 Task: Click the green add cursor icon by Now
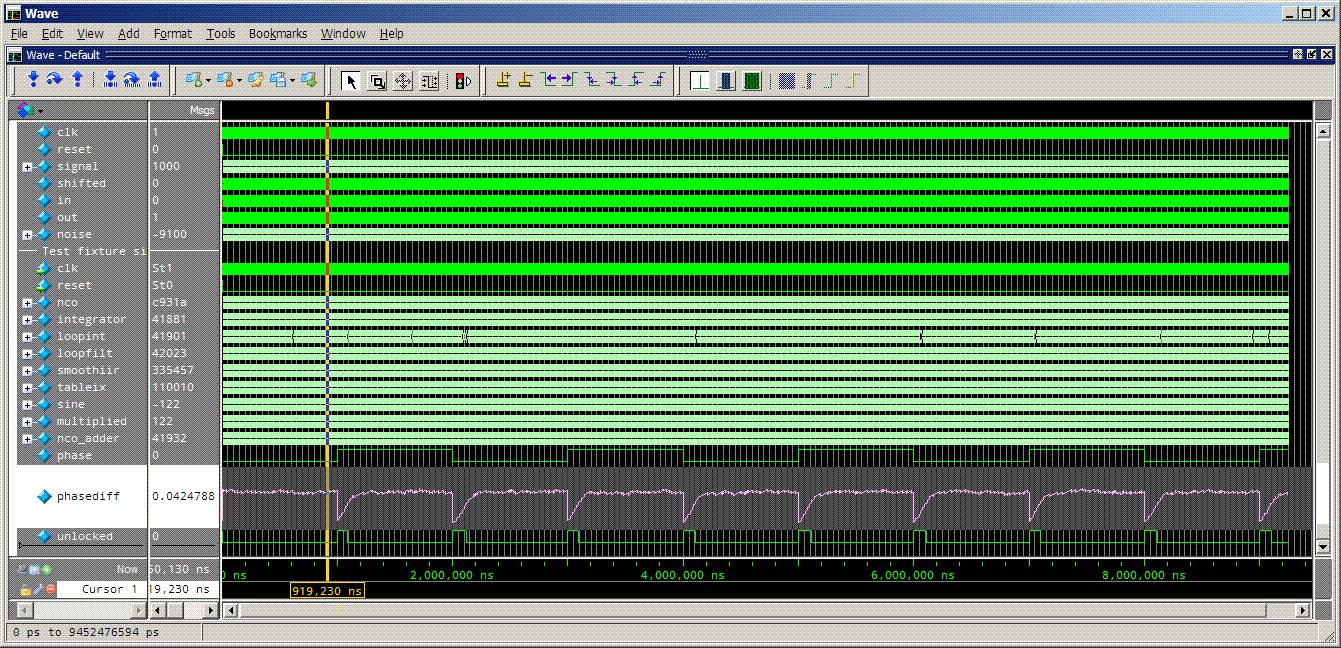[46, 569]
